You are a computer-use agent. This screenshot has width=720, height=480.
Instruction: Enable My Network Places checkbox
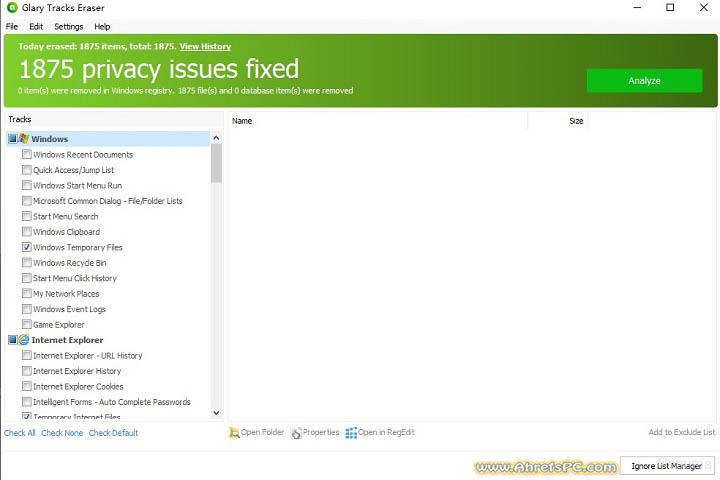pos(27,294)
